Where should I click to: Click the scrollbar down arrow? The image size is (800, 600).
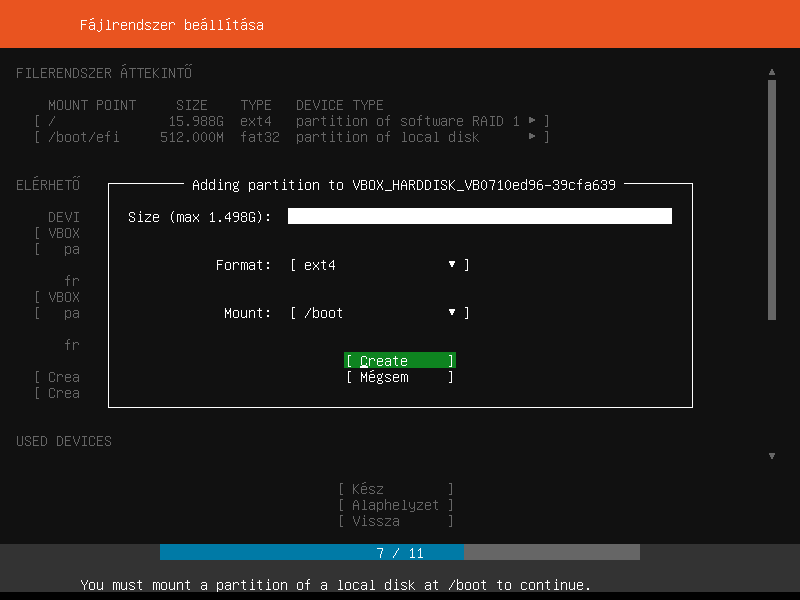(x=772, y=456)
